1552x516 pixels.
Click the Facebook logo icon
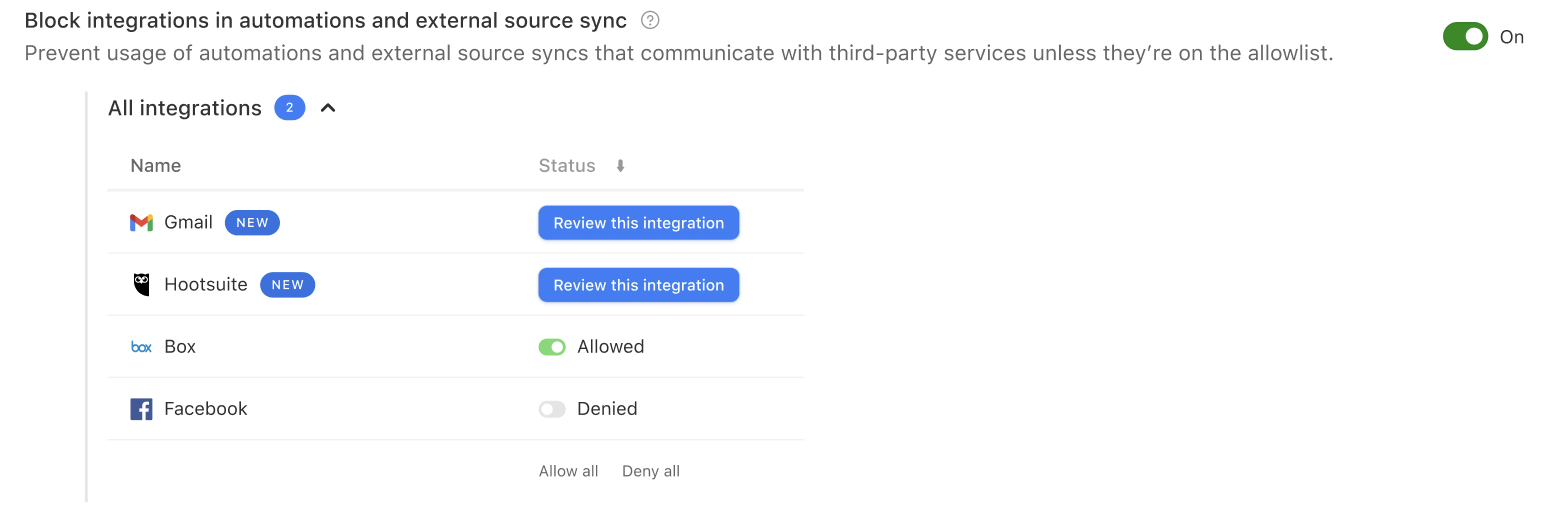[141, 409]
